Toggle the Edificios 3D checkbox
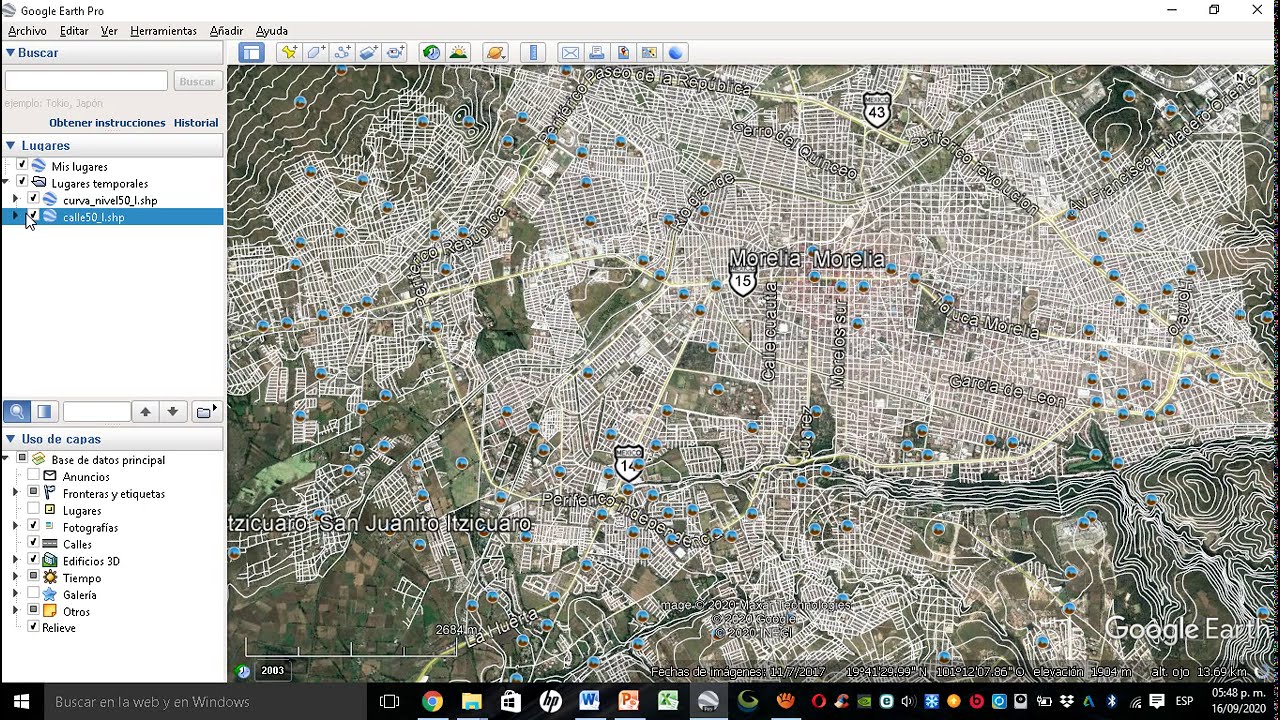Screen dimensions: 1280x720 coord(33,561)
